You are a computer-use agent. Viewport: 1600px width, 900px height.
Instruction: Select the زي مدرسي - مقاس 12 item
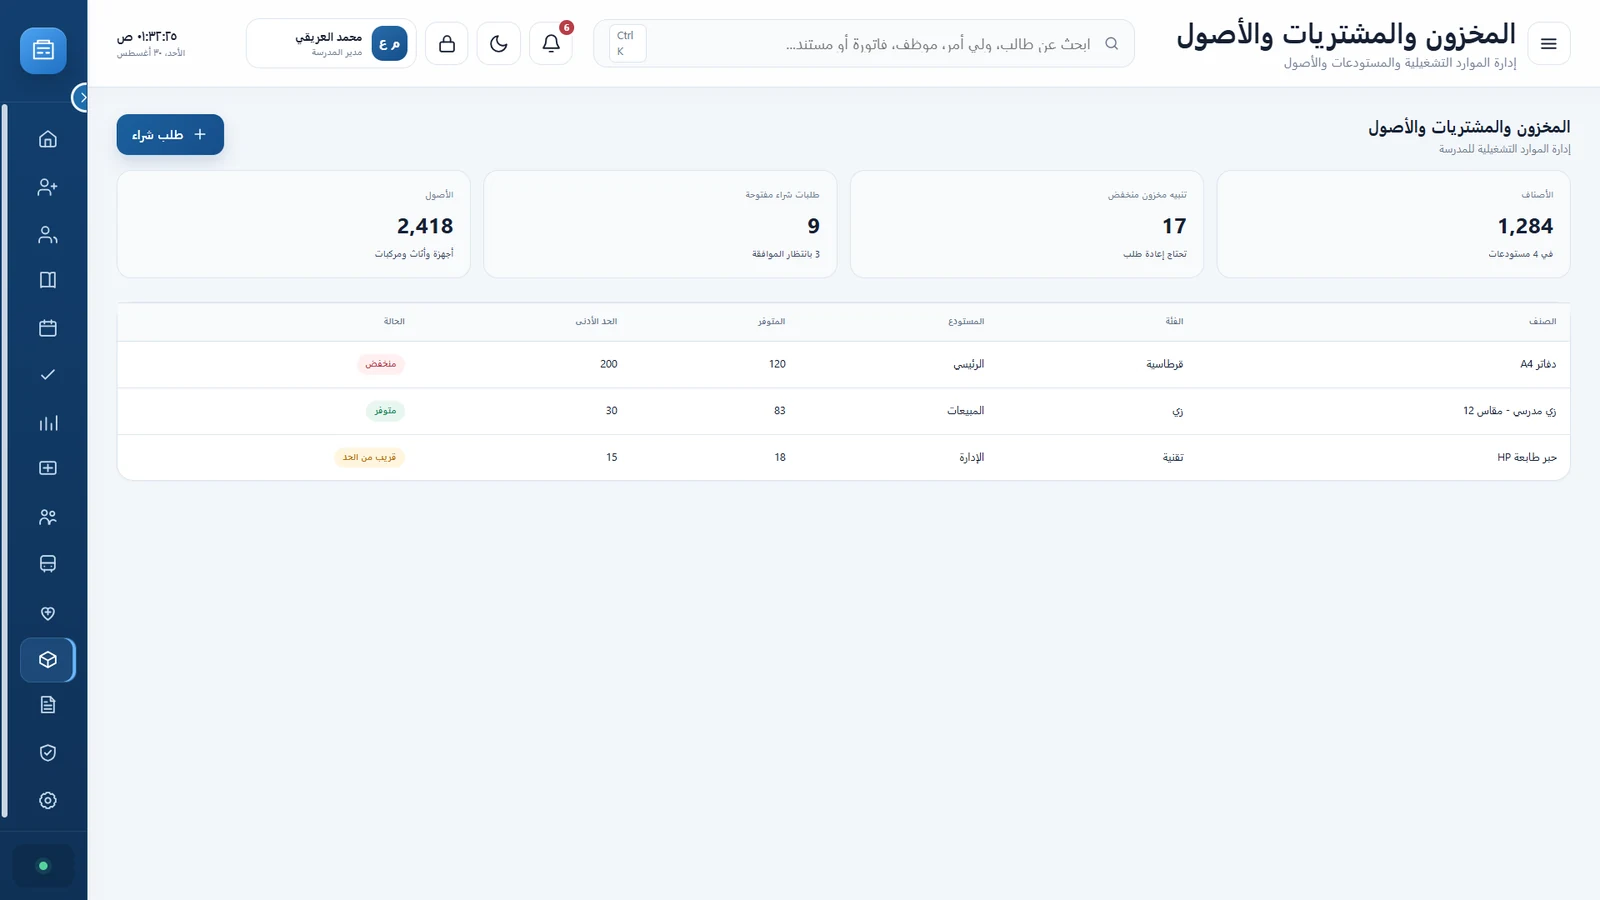(x=1509, y=411)
